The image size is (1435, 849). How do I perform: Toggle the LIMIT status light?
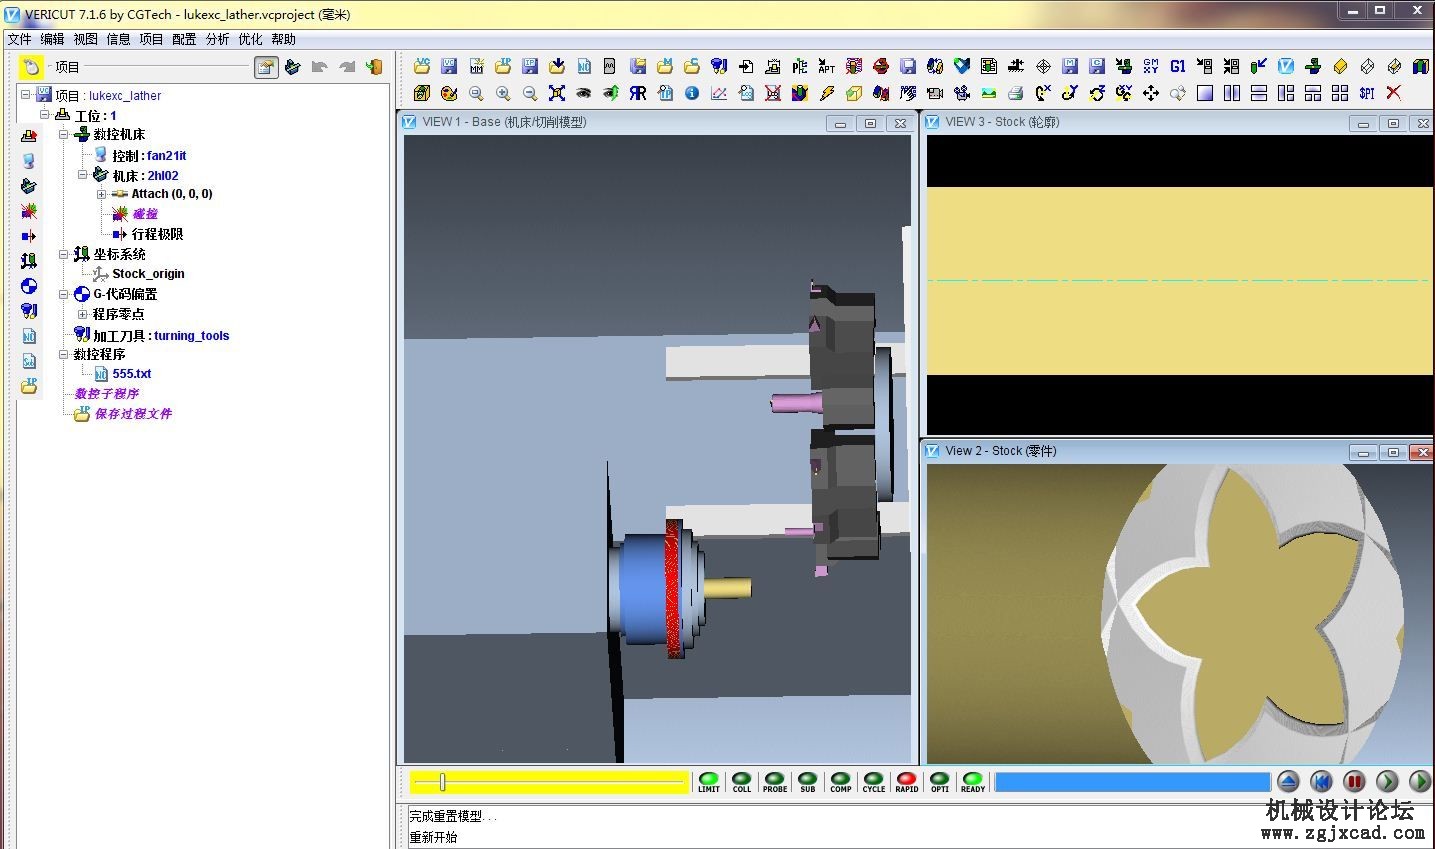pyautogui.click(x=709, y=782)
